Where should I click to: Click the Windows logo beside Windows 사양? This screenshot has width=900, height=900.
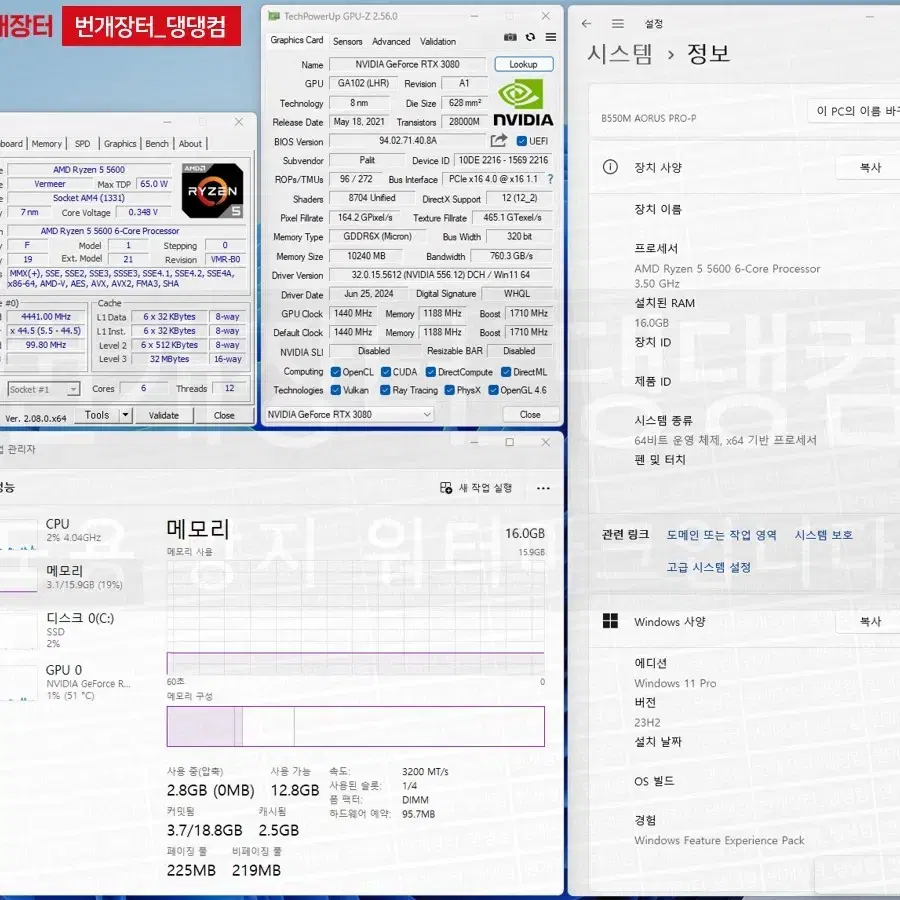(x=610, y=621)
